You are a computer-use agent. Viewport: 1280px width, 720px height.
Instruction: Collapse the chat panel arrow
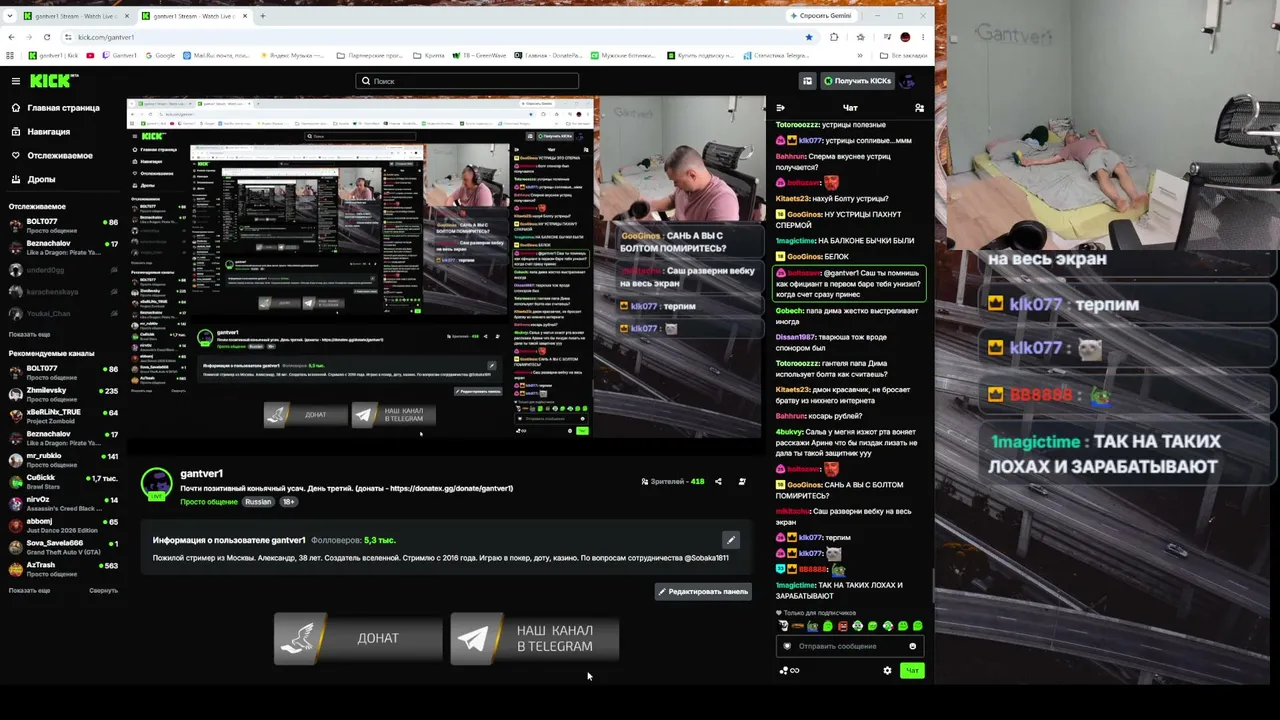click(780, 108)
